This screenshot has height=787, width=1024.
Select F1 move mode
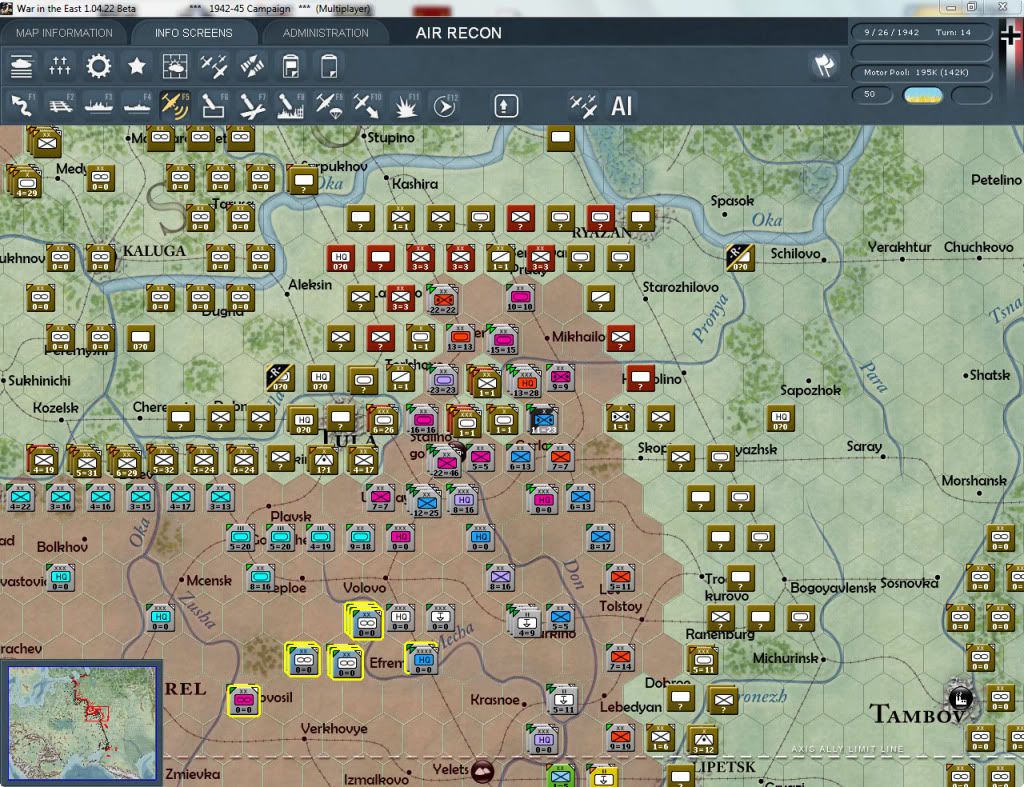[22, 106]
